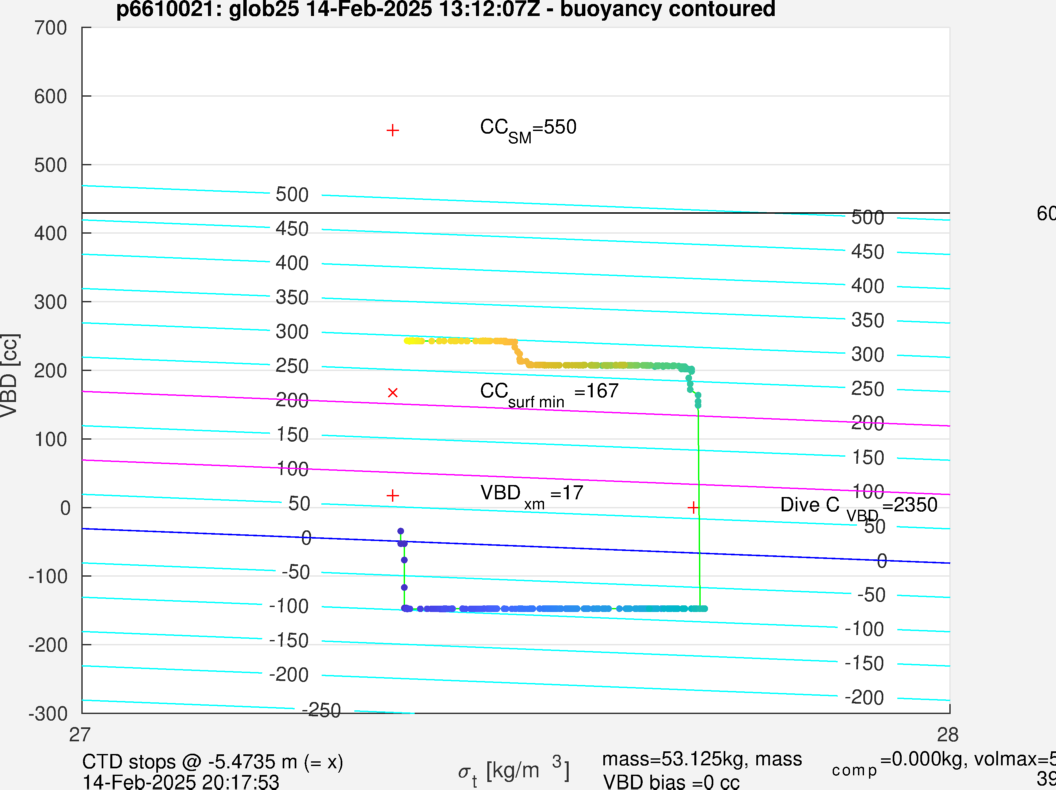Click the red plus marker beside Dive C_VBD

pyautogui.click(x=693, y=507)
